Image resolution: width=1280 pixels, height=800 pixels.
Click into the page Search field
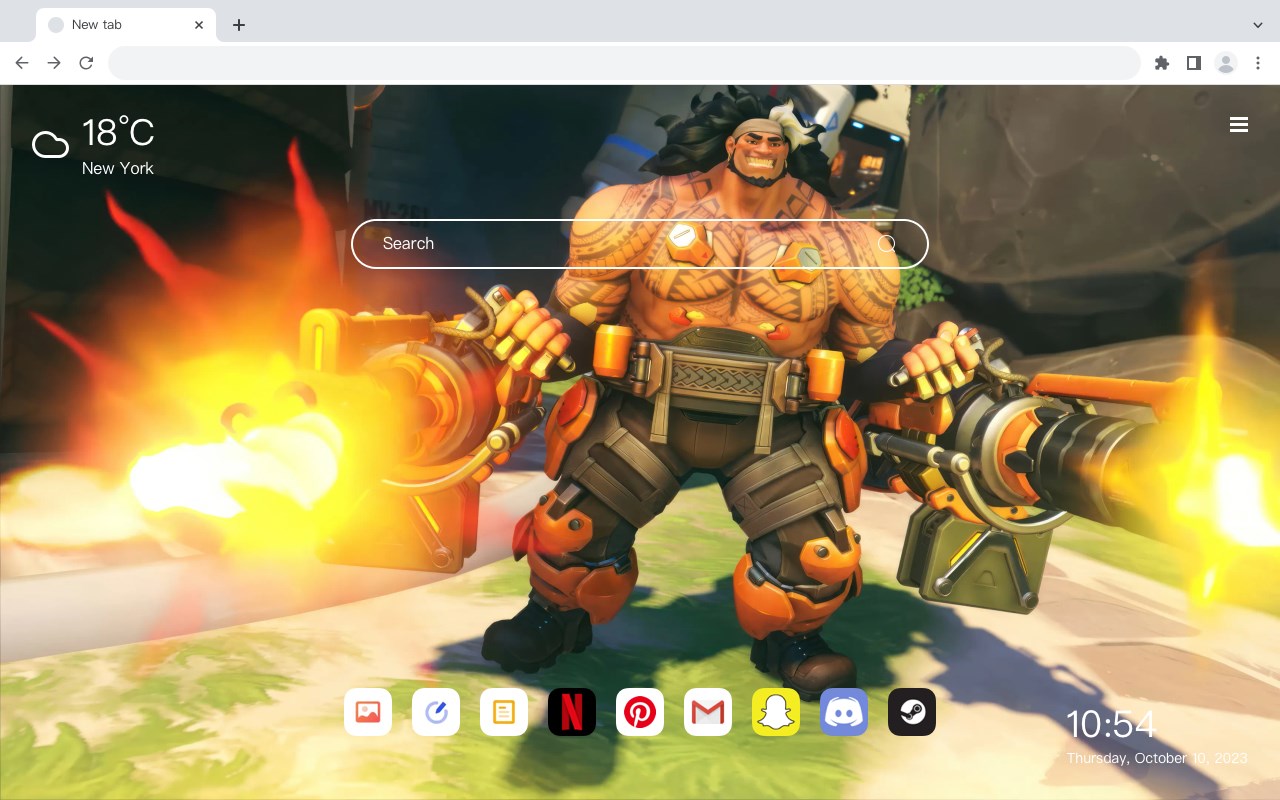tap(640, 244)
